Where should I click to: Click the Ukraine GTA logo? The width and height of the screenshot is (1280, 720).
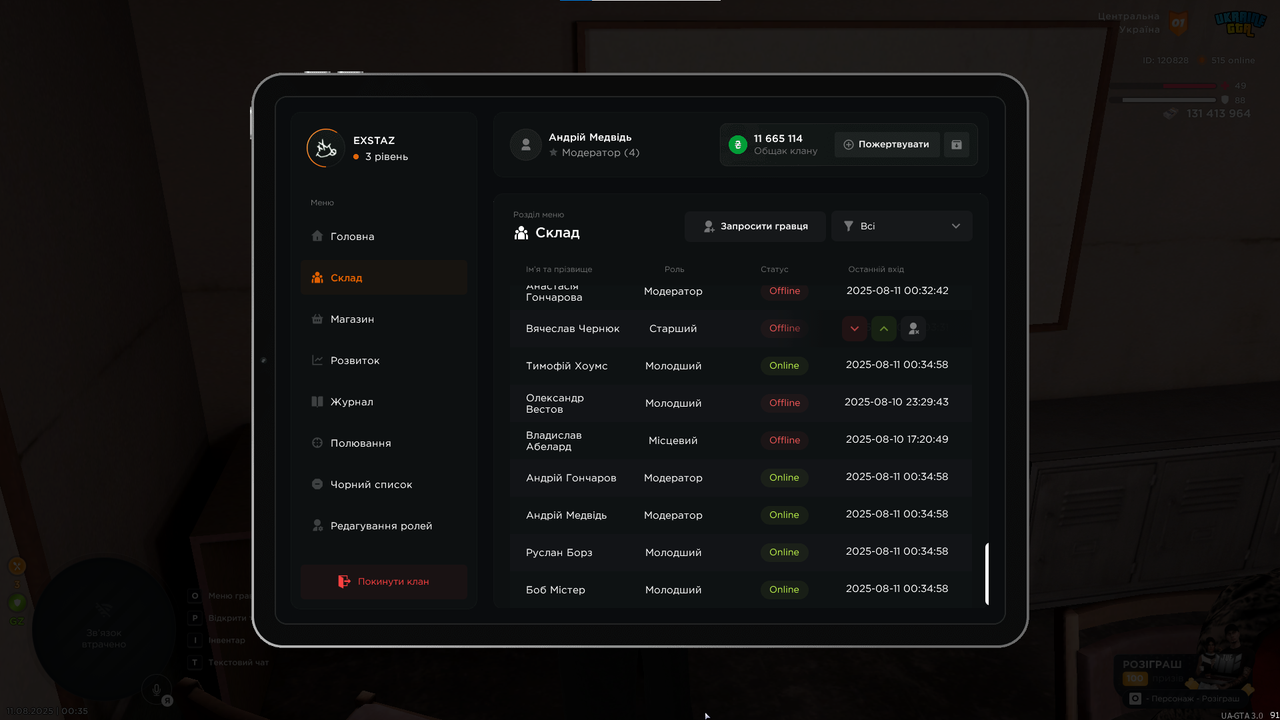pyautogui.click(x=1240, y=22)
